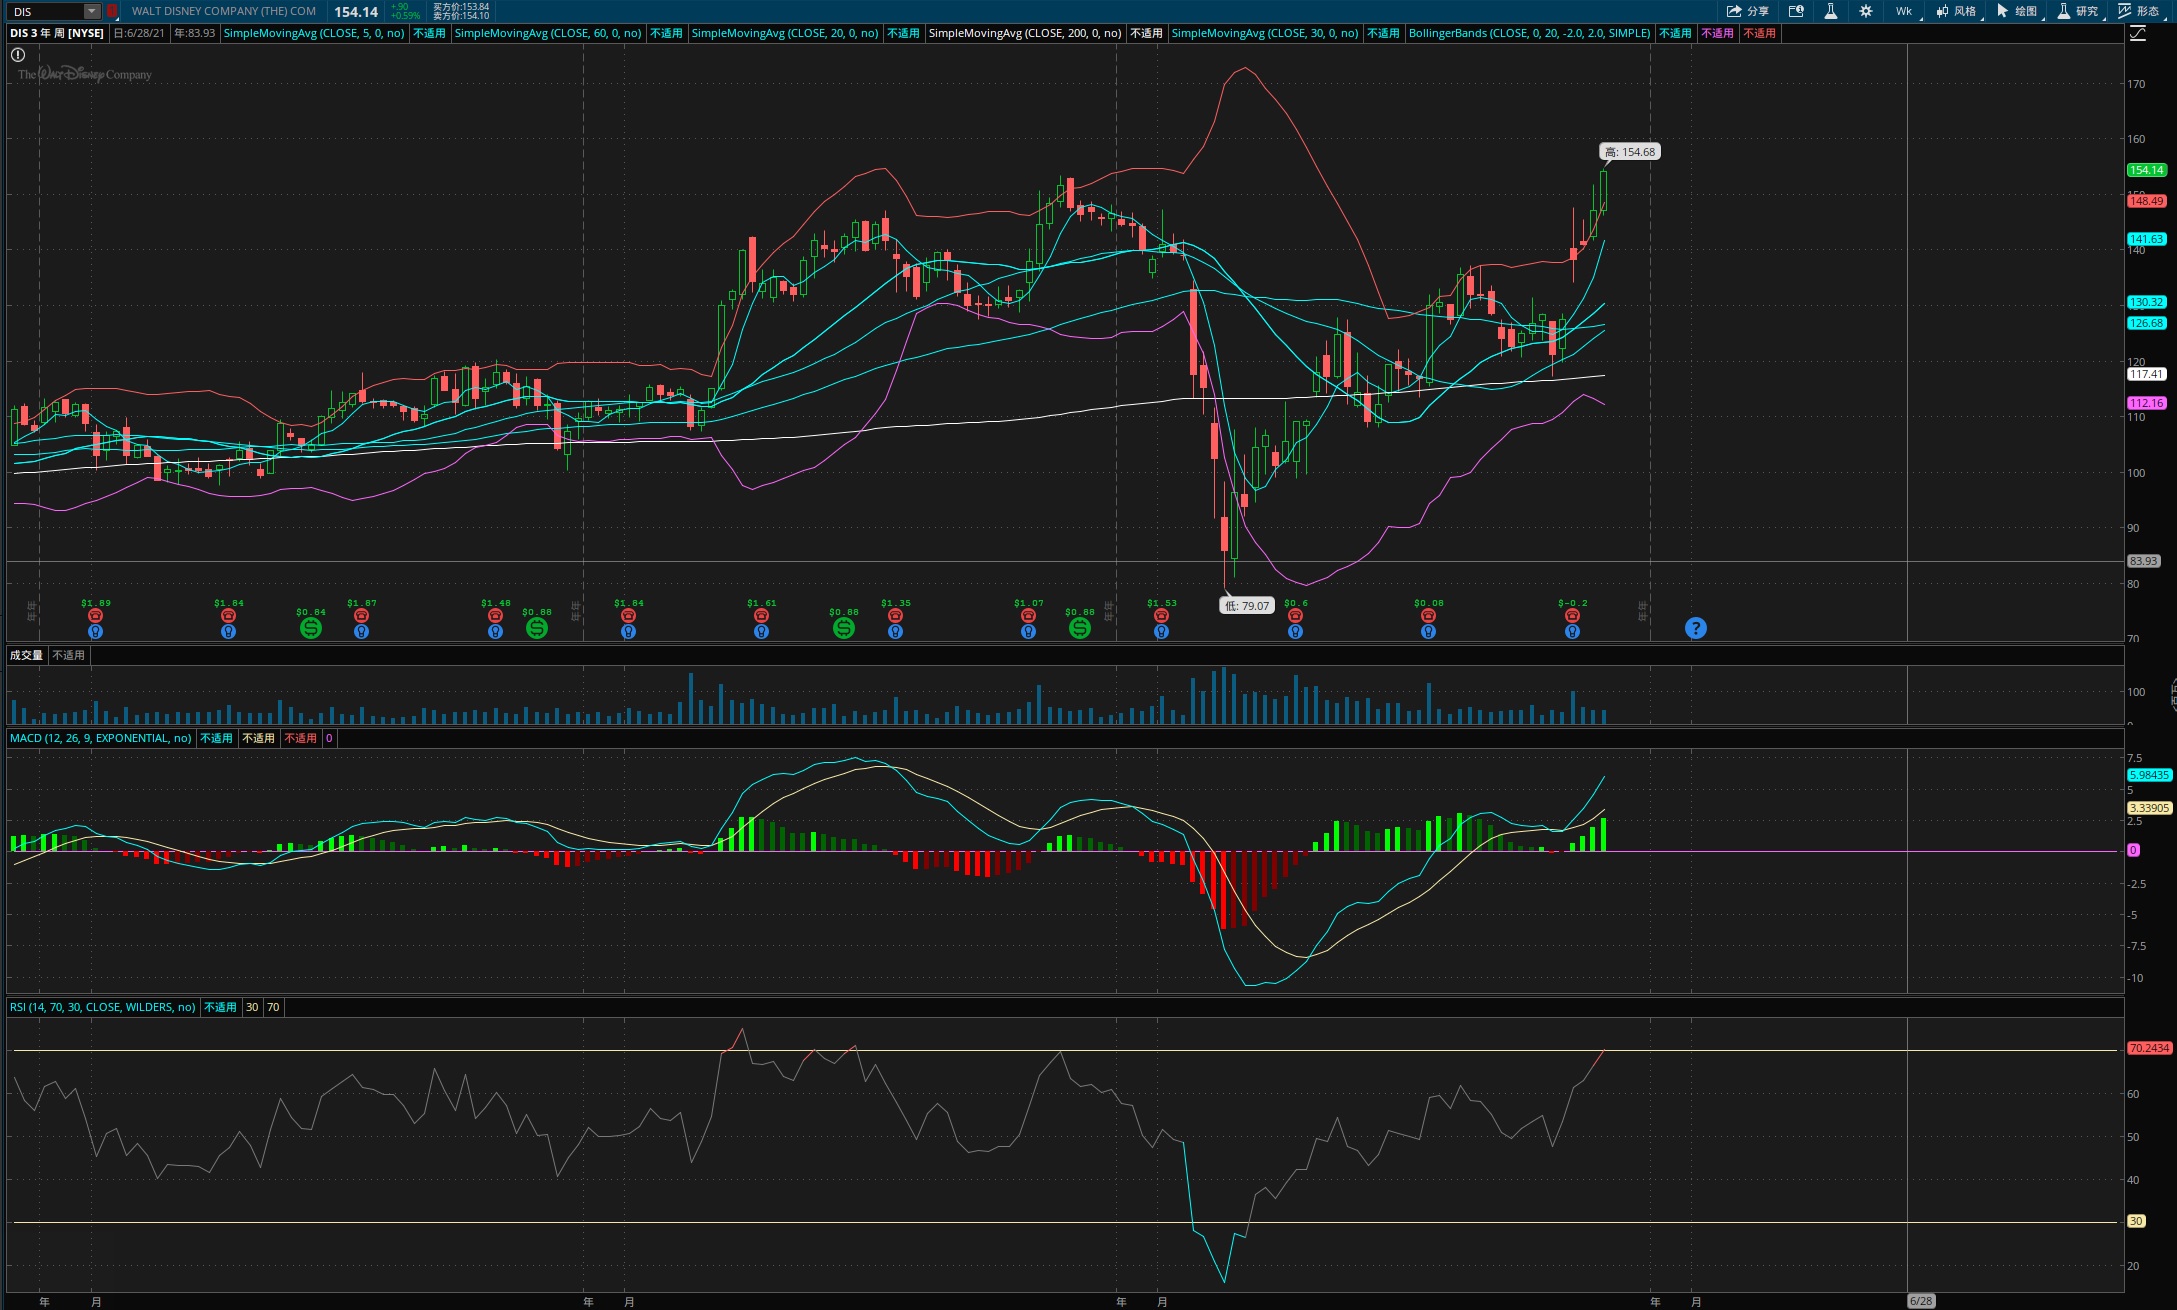Viewport: 2177px width, 1310px height.
Task: Open the $1.87 earnings phone icon
Action: [x=362, y=616]
